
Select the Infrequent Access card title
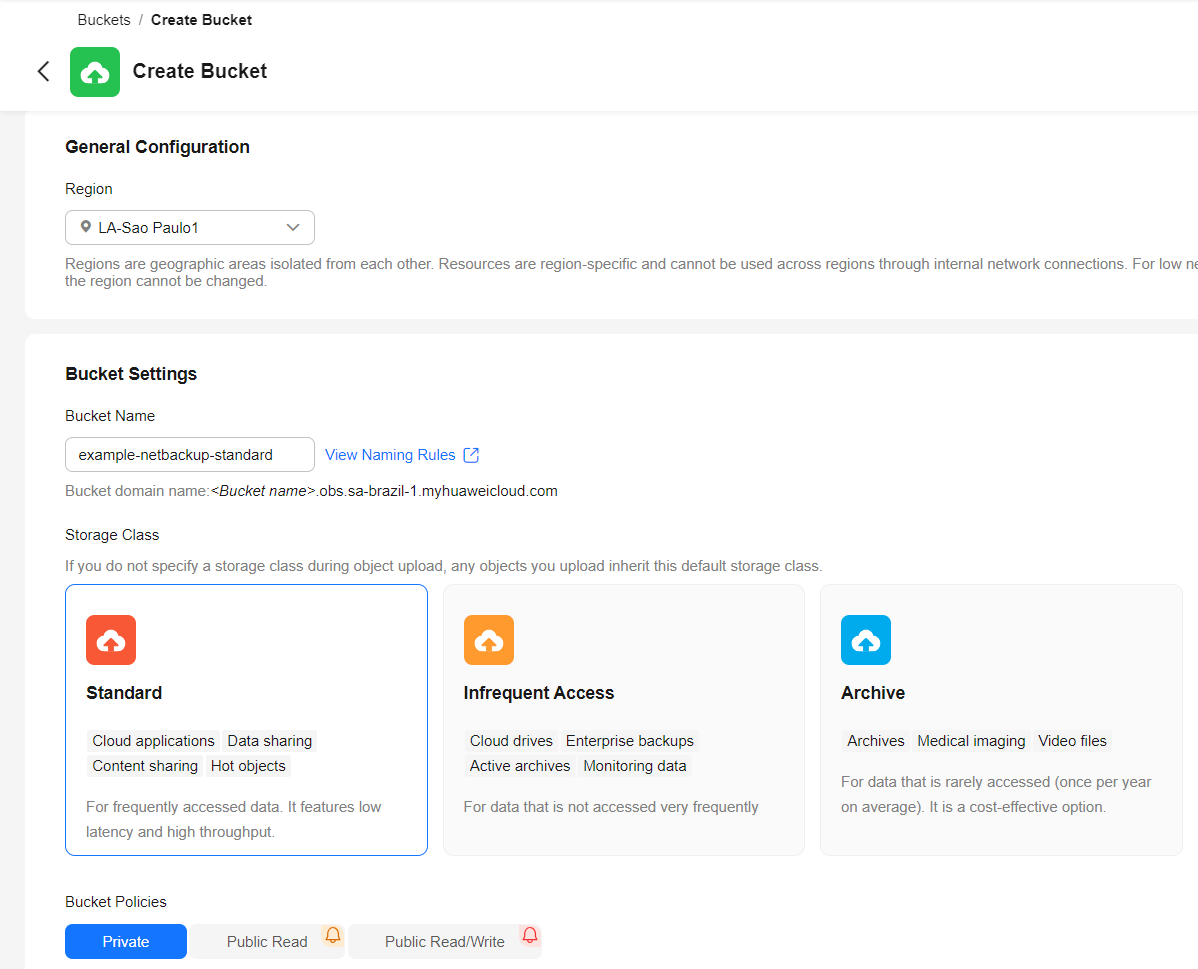click(538, 693)
